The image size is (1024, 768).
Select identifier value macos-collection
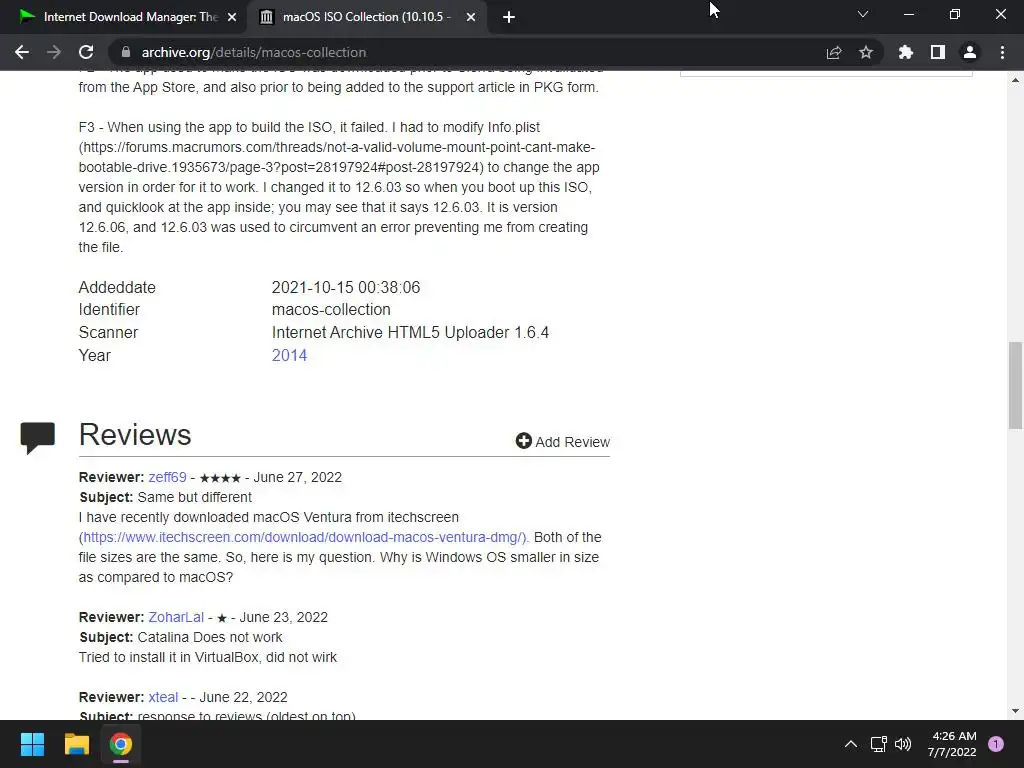[x=331, y=310]
